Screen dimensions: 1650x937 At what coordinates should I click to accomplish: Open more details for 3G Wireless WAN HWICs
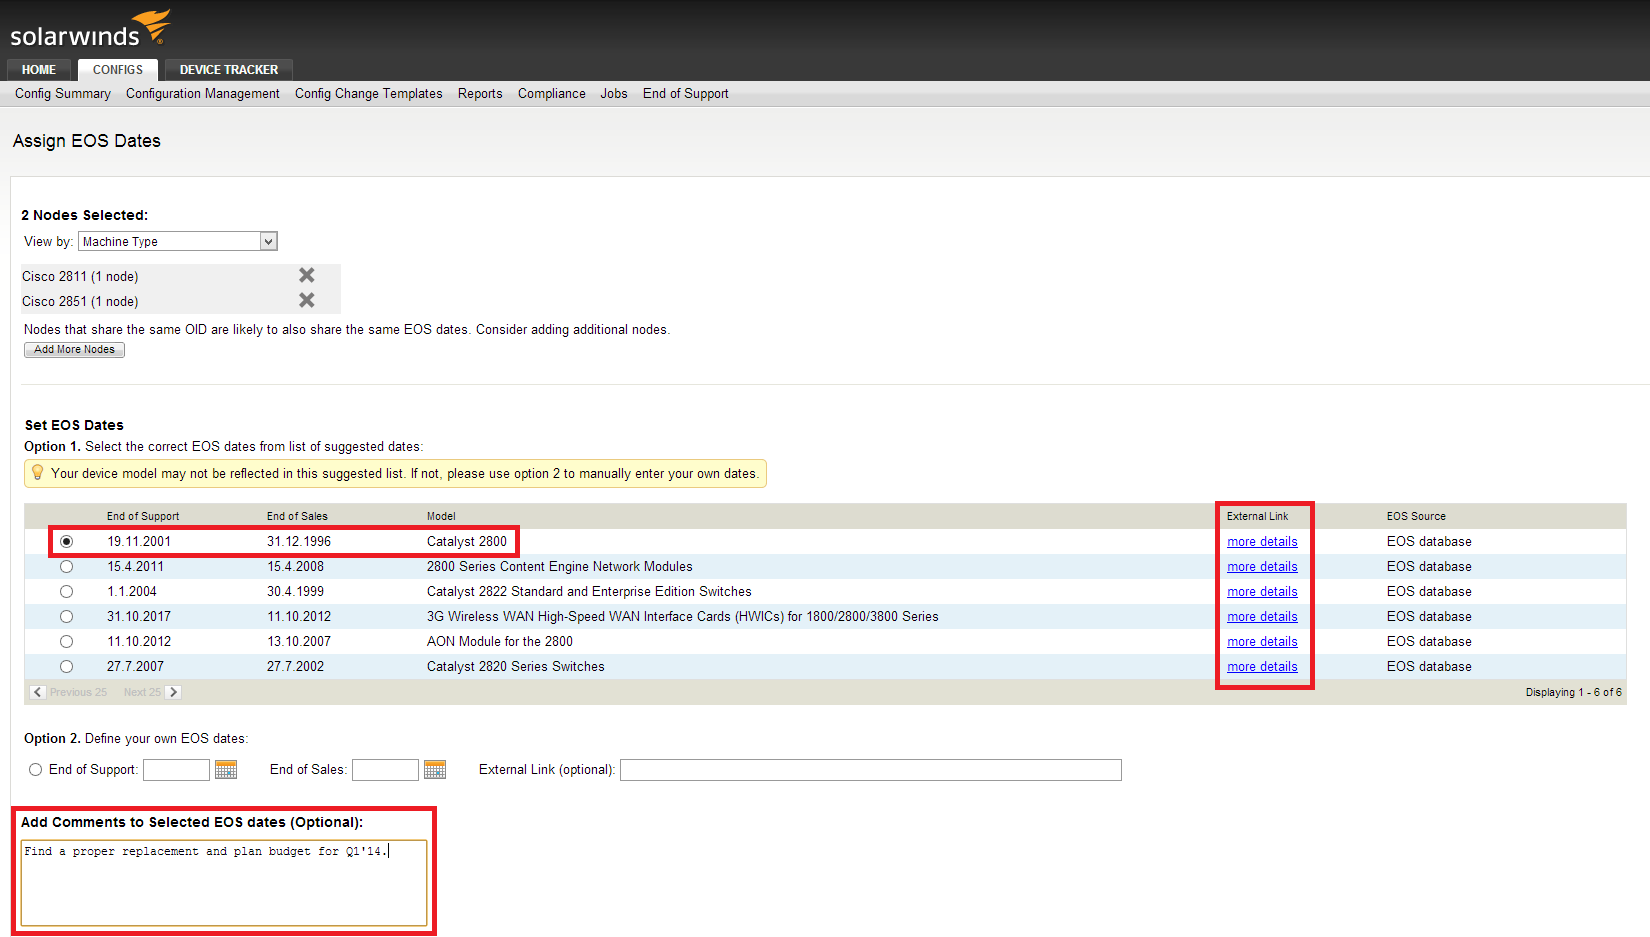[x=1262, y=617]
